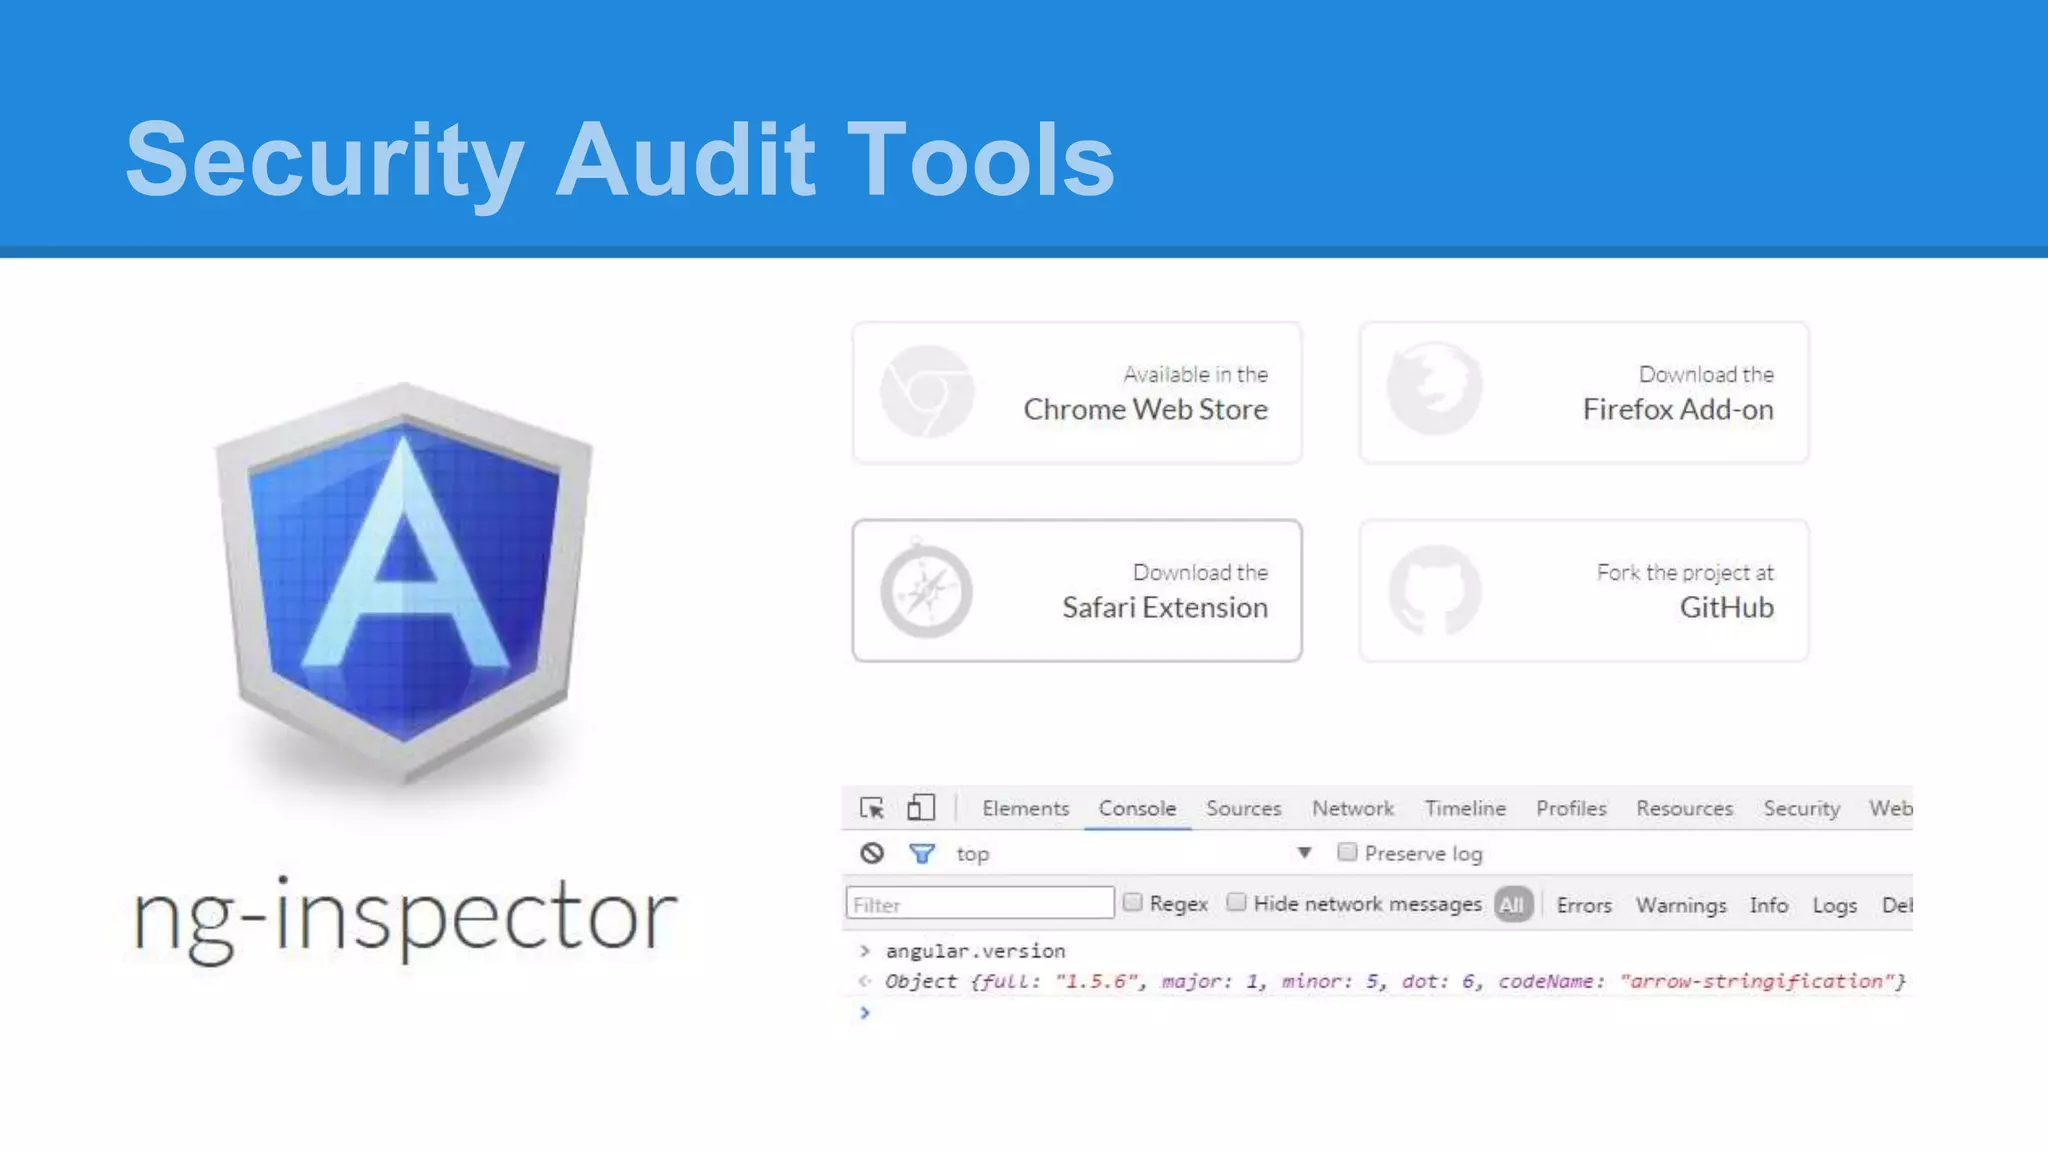Click the Firefox logo icon
2048x1152 pixels.
[x=1435, y=389]
